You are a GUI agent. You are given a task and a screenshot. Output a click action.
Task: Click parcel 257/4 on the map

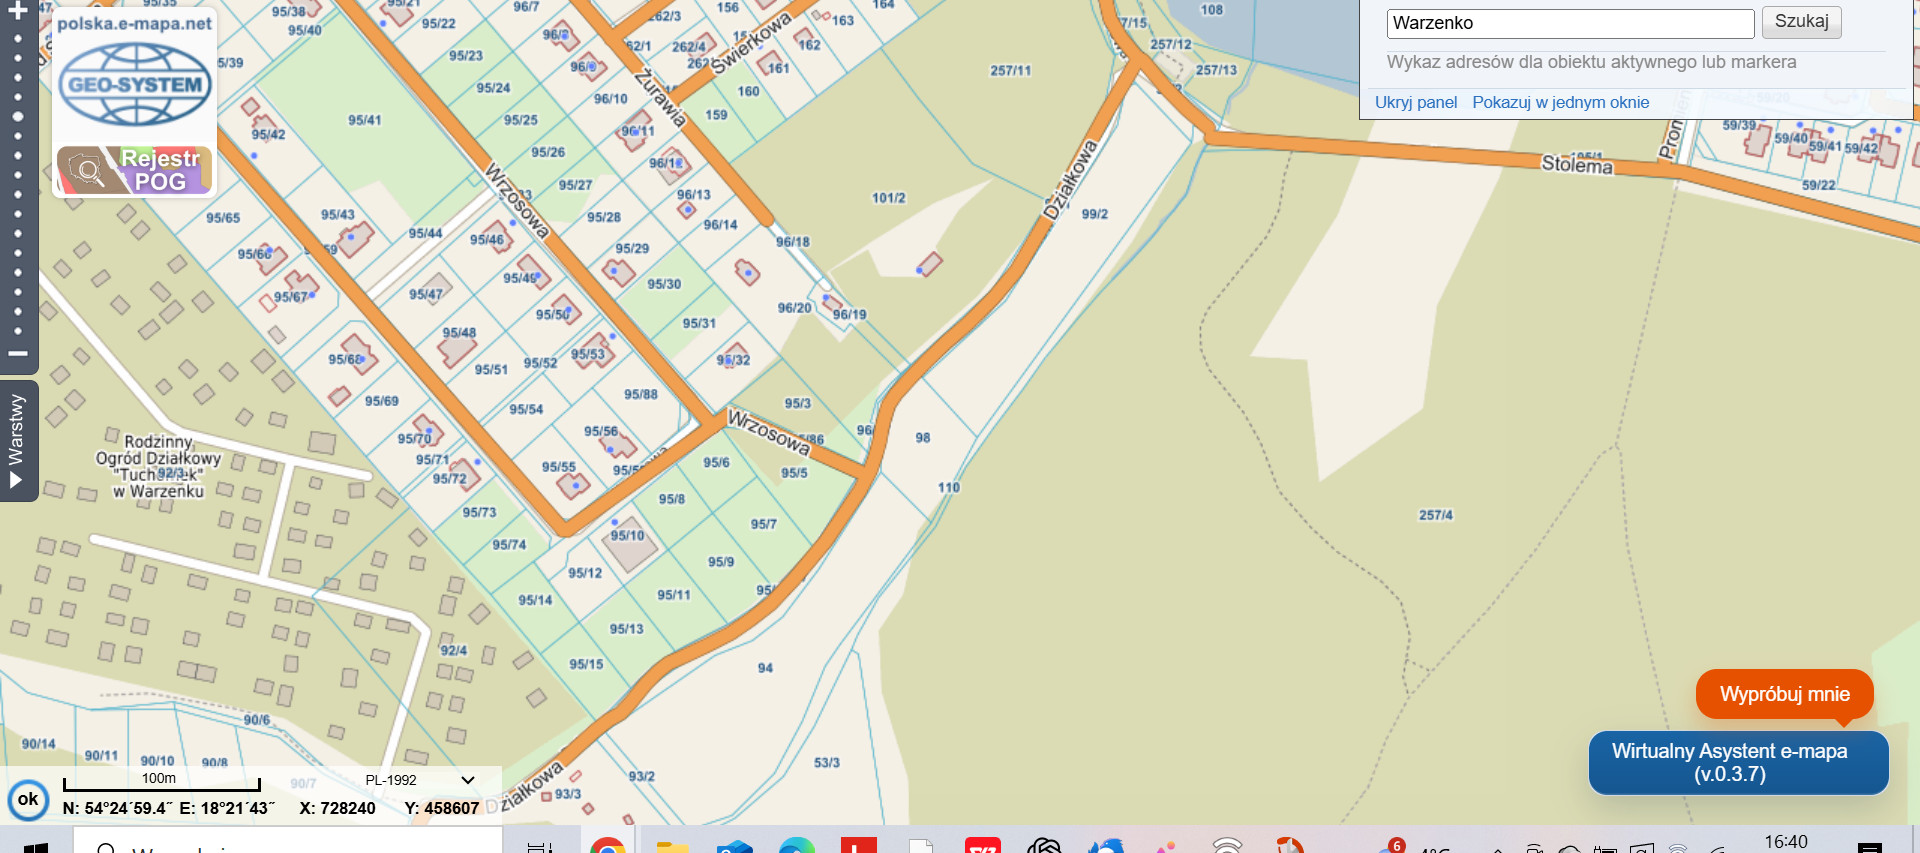[1435, 515]
